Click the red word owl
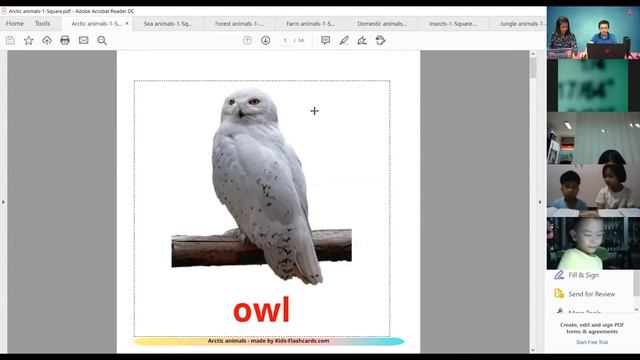The image size is (640, 360). [262, 310]
